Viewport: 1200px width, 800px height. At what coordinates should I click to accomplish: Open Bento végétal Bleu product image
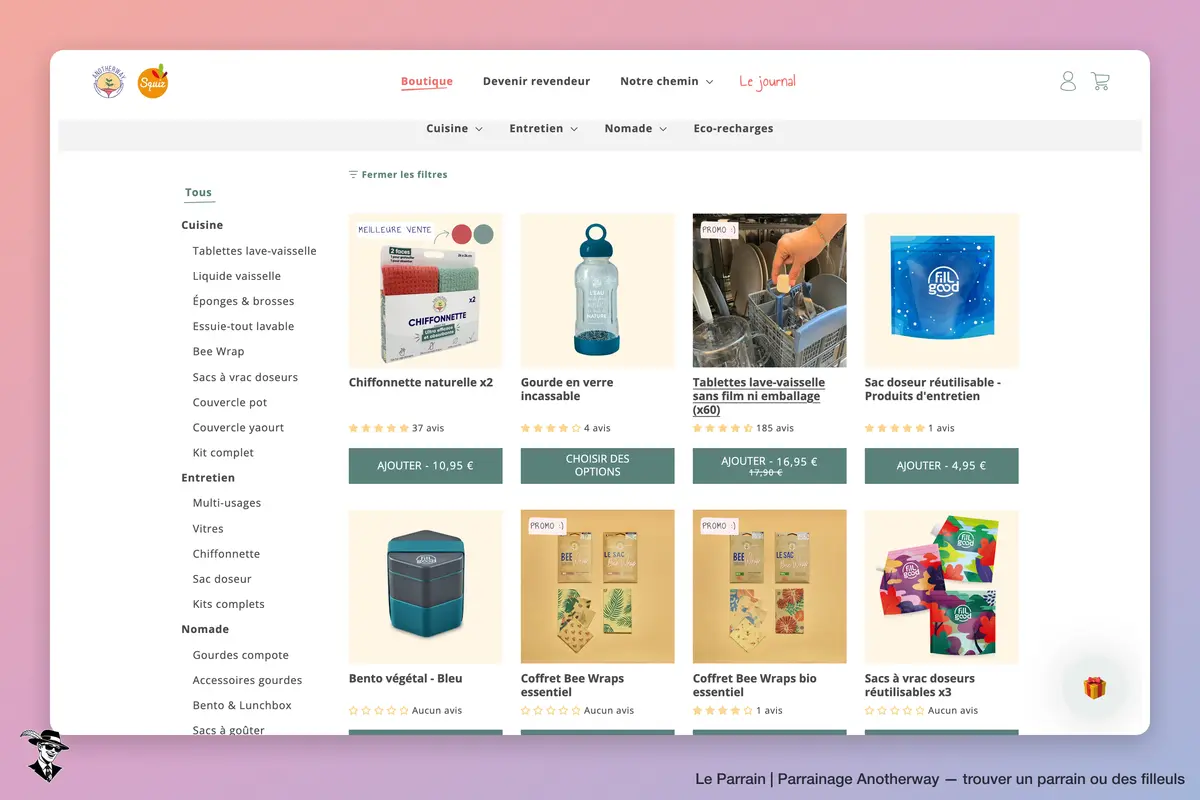(425, 586)
